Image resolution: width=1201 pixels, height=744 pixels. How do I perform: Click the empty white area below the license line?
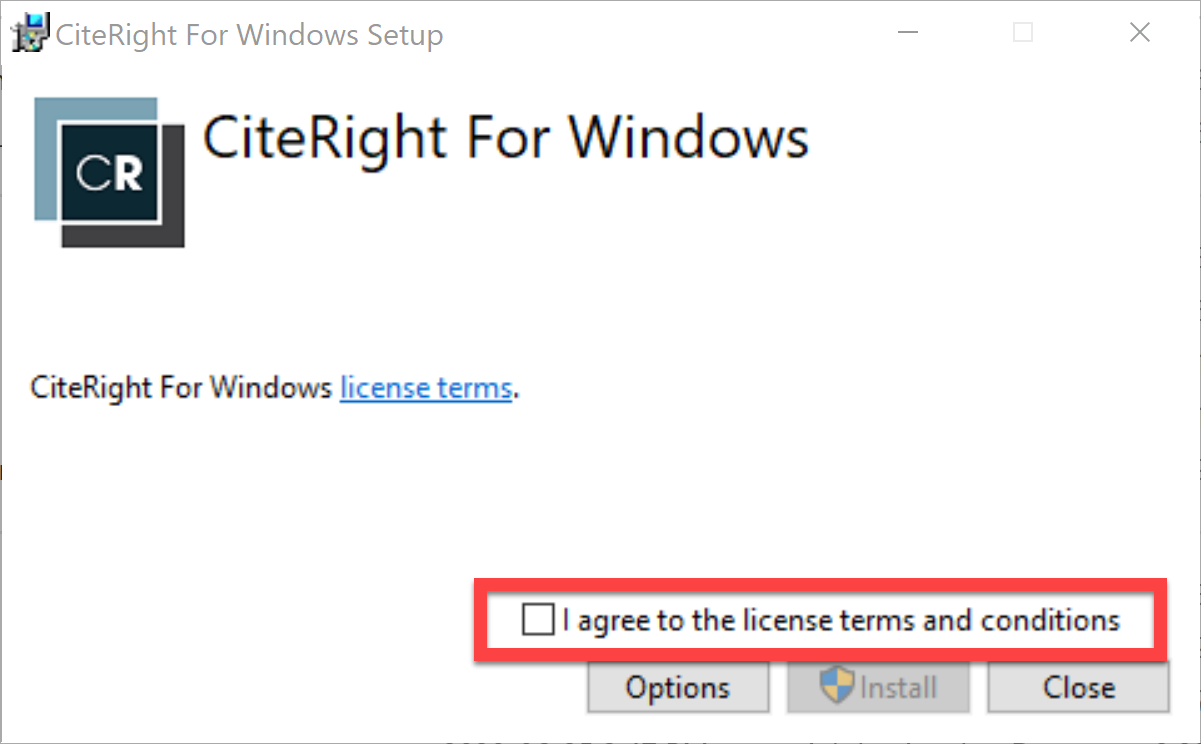[x=600, y=490]
